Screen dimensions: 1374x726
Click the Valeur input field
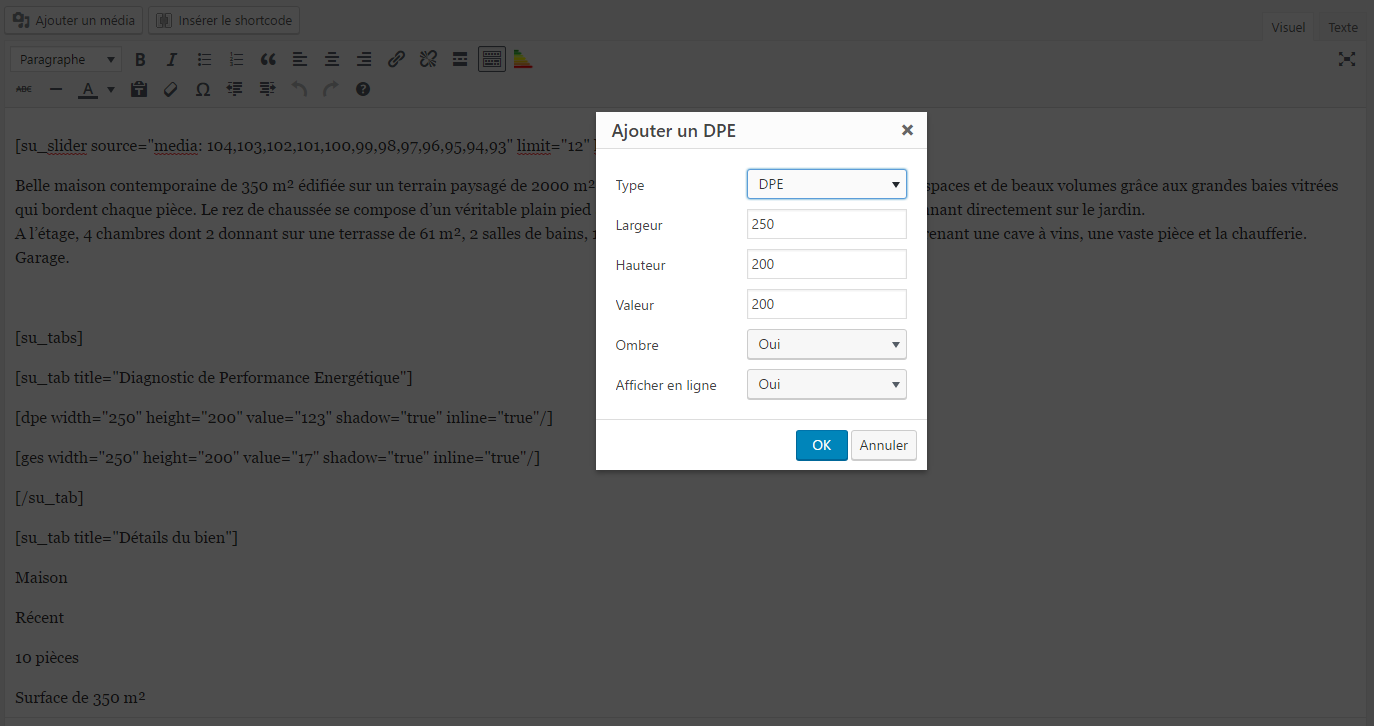(827, 304)
